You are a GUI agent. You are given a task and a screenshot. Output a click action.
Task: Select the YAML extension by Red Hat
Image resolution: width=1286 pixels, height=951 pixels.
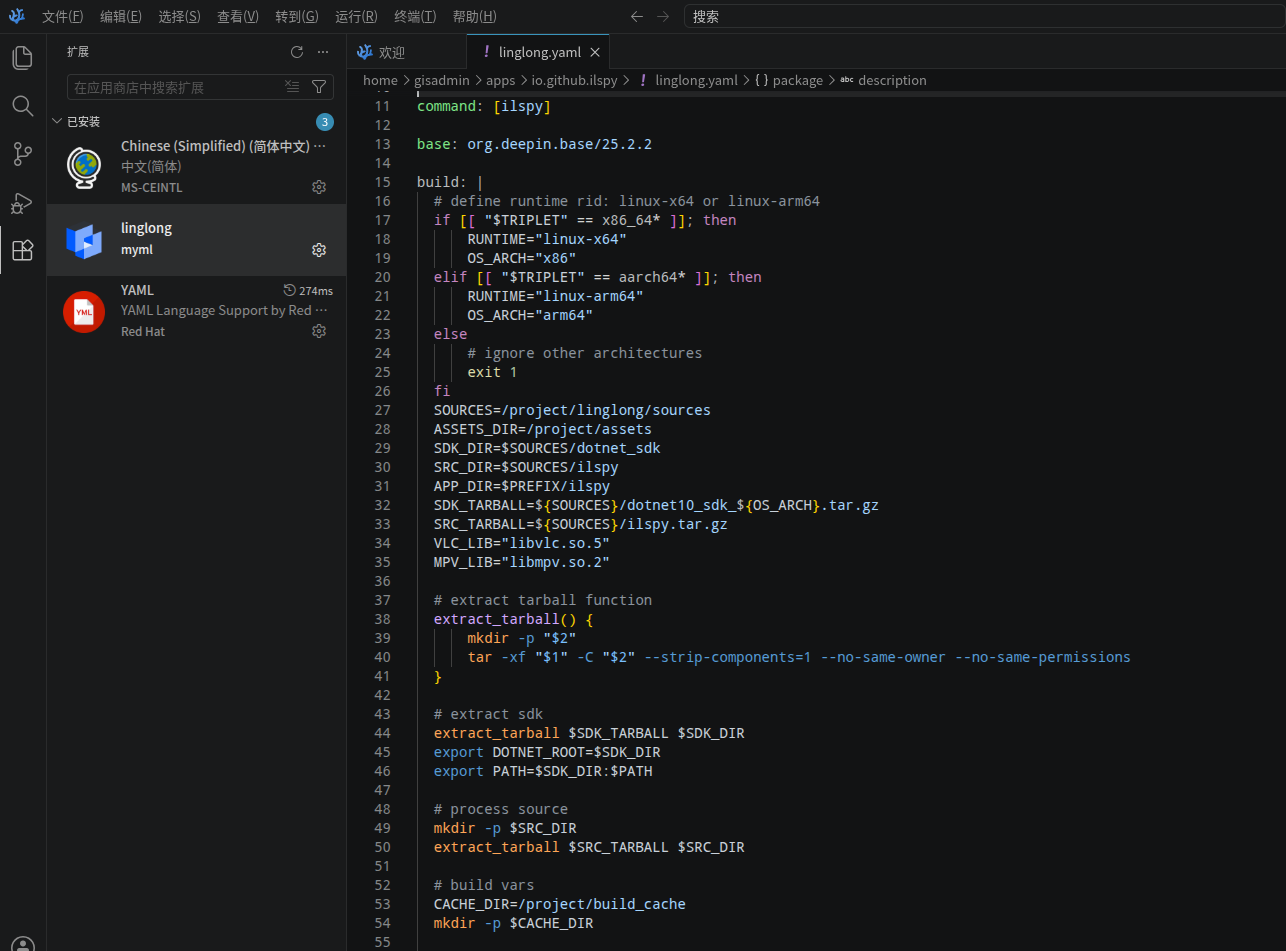[197, 311]
